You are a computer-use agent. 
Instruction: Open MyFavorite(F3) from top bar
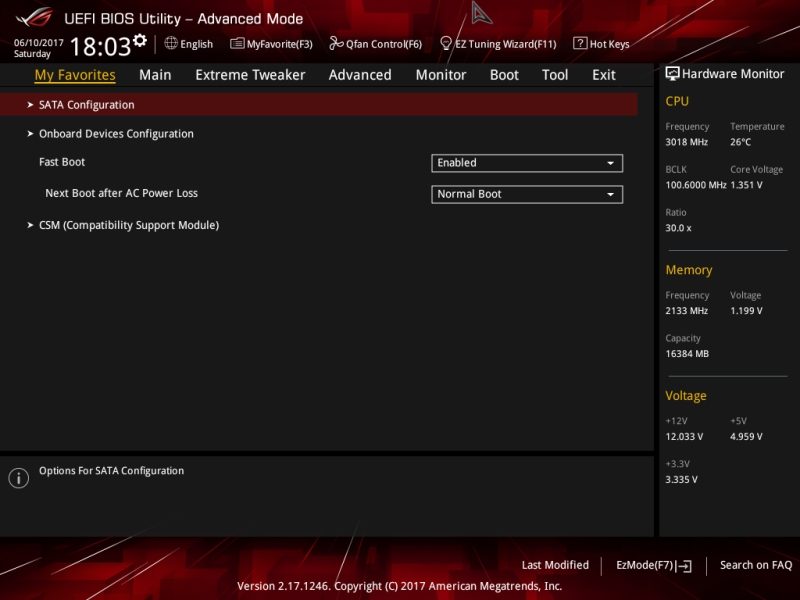tap(271, 44)
